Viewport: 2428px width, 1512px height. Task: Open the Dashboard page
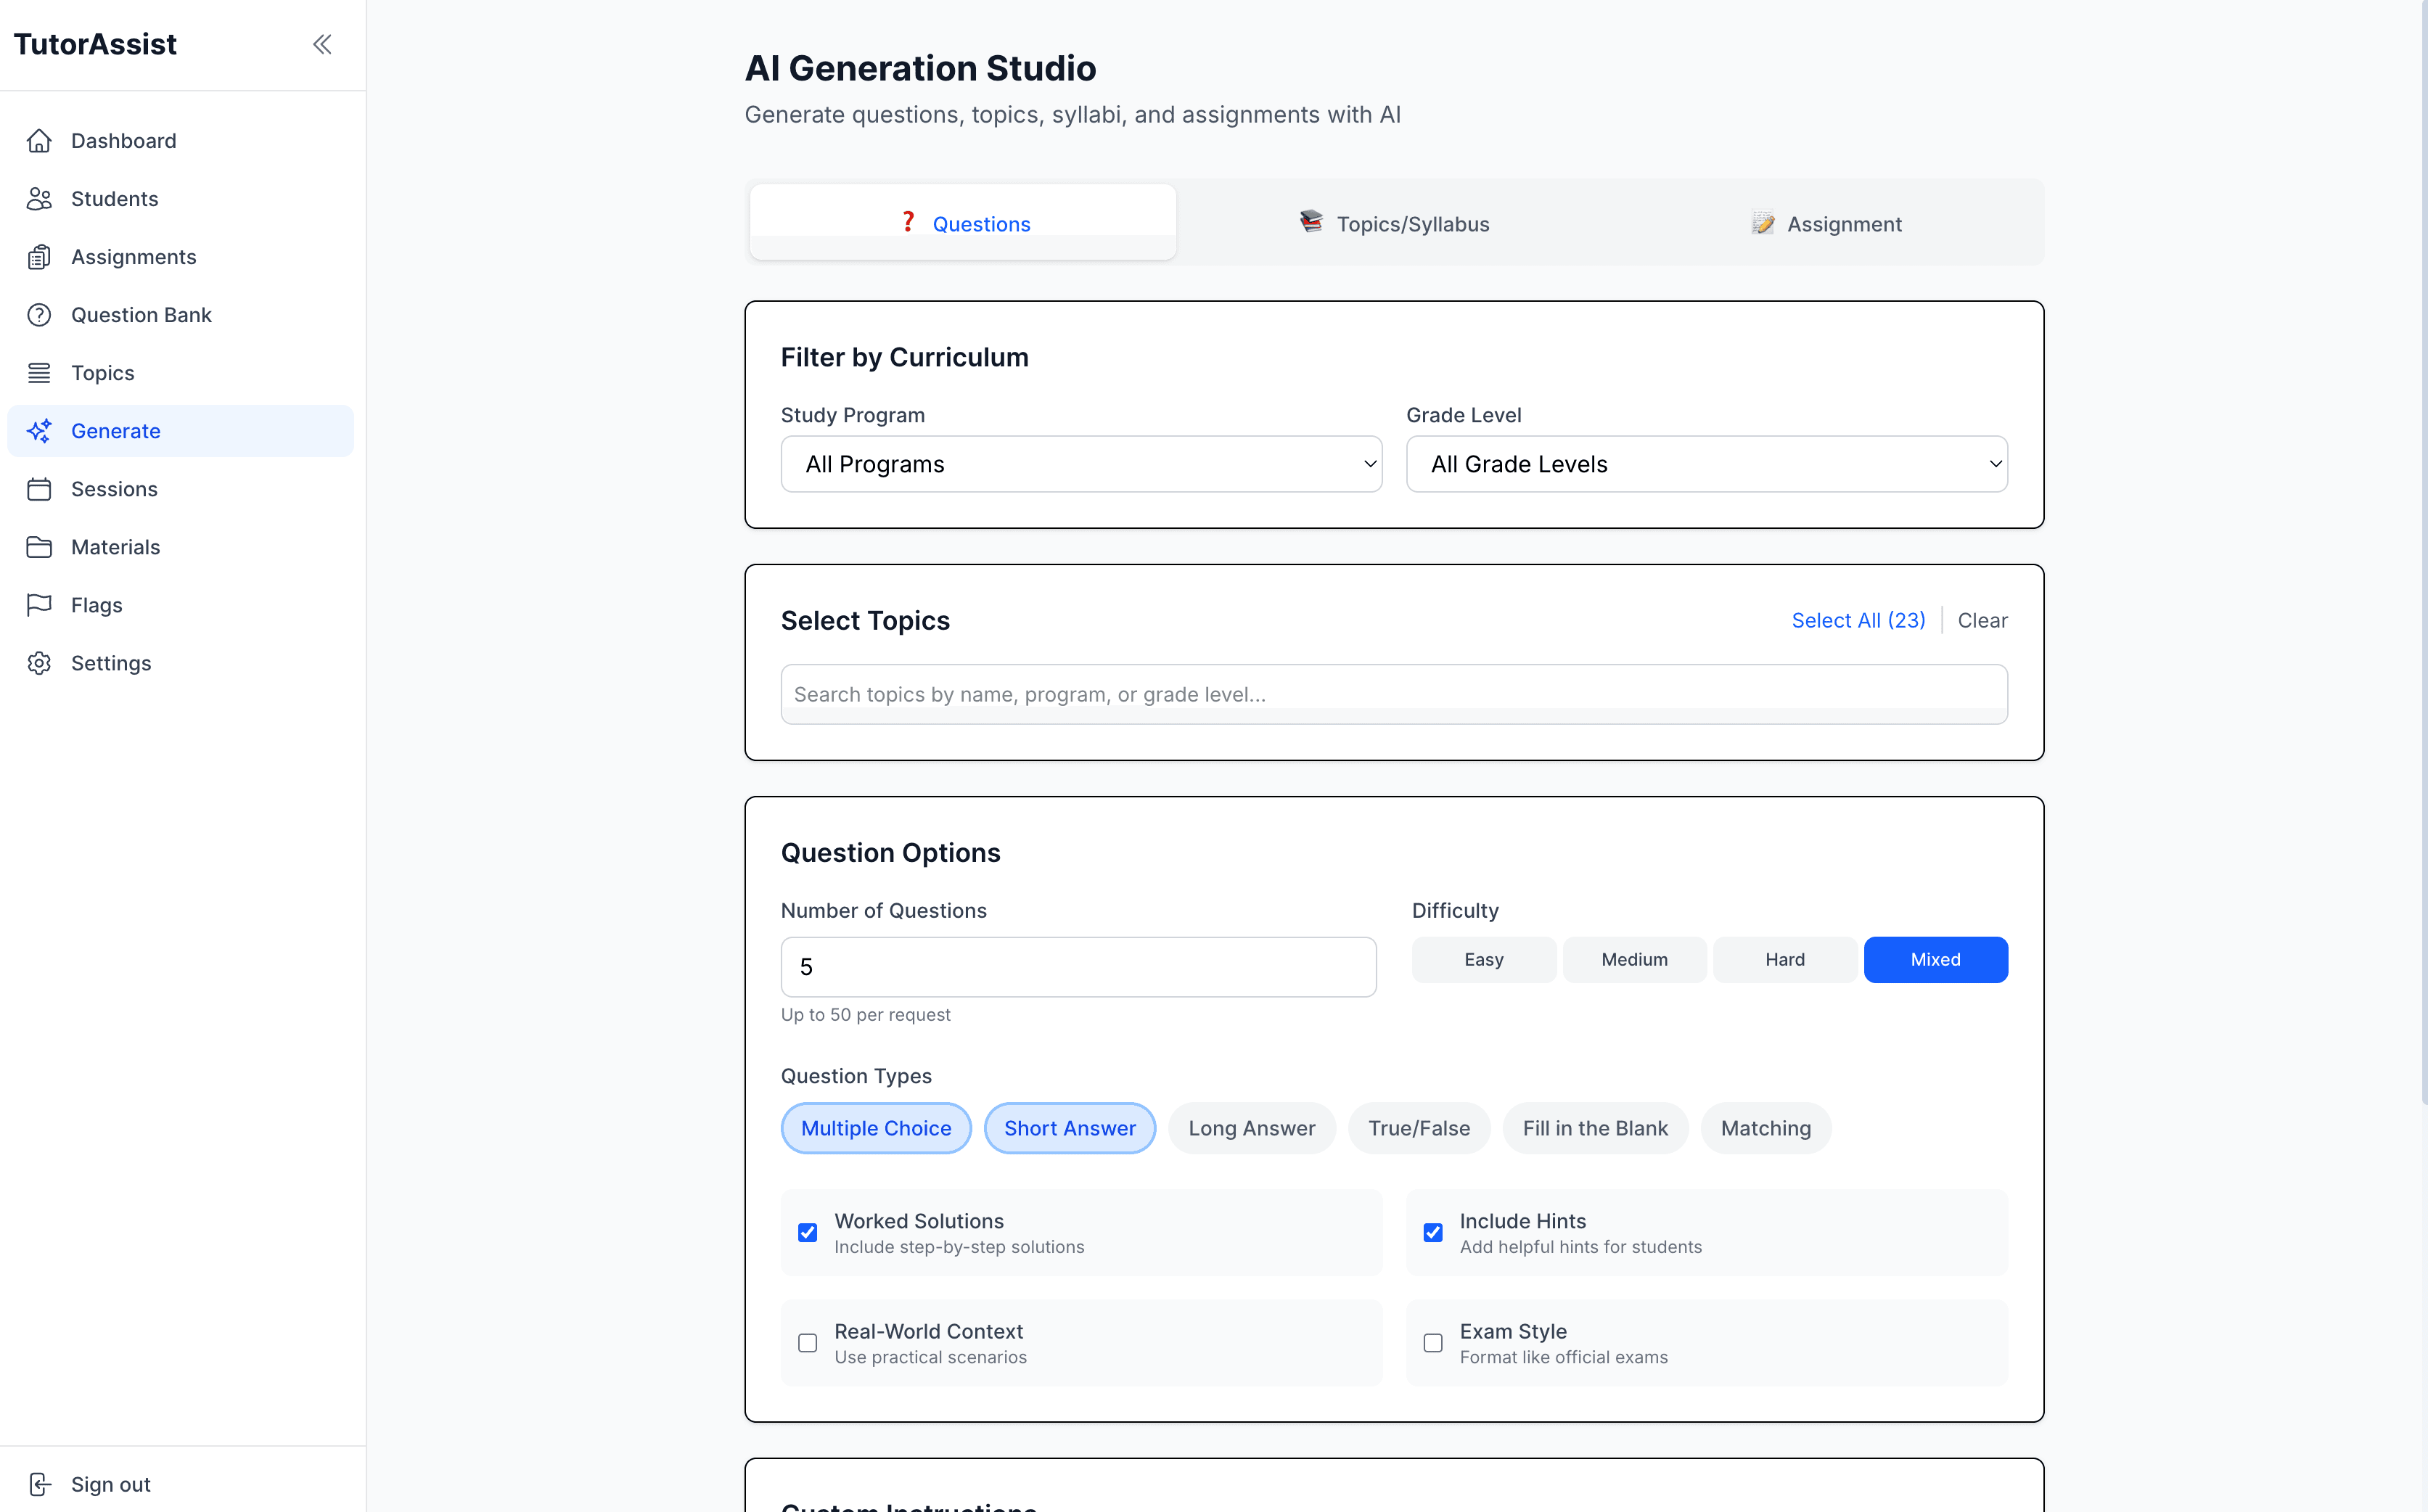[x=180, y=141]
